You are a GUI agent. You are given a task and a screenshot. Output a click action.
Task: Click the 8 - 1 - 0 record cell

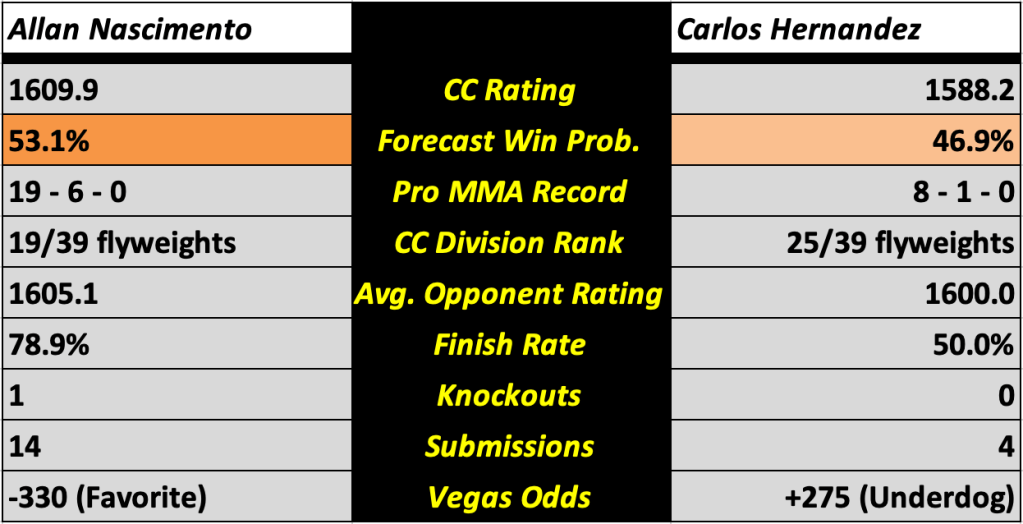[x=845, y=192]
